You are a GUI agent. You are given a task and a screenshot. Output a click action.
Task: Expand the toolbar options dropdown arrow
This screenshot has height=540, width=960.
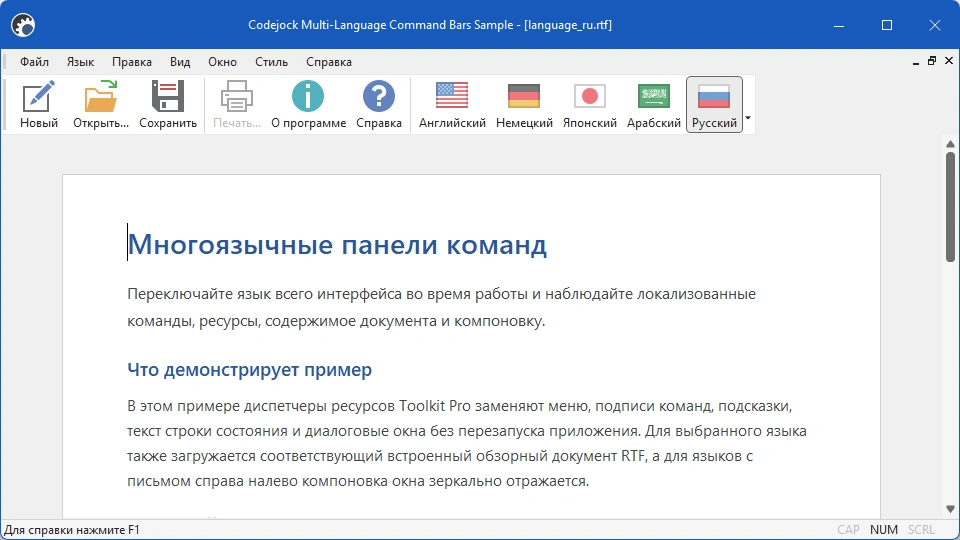748,118
